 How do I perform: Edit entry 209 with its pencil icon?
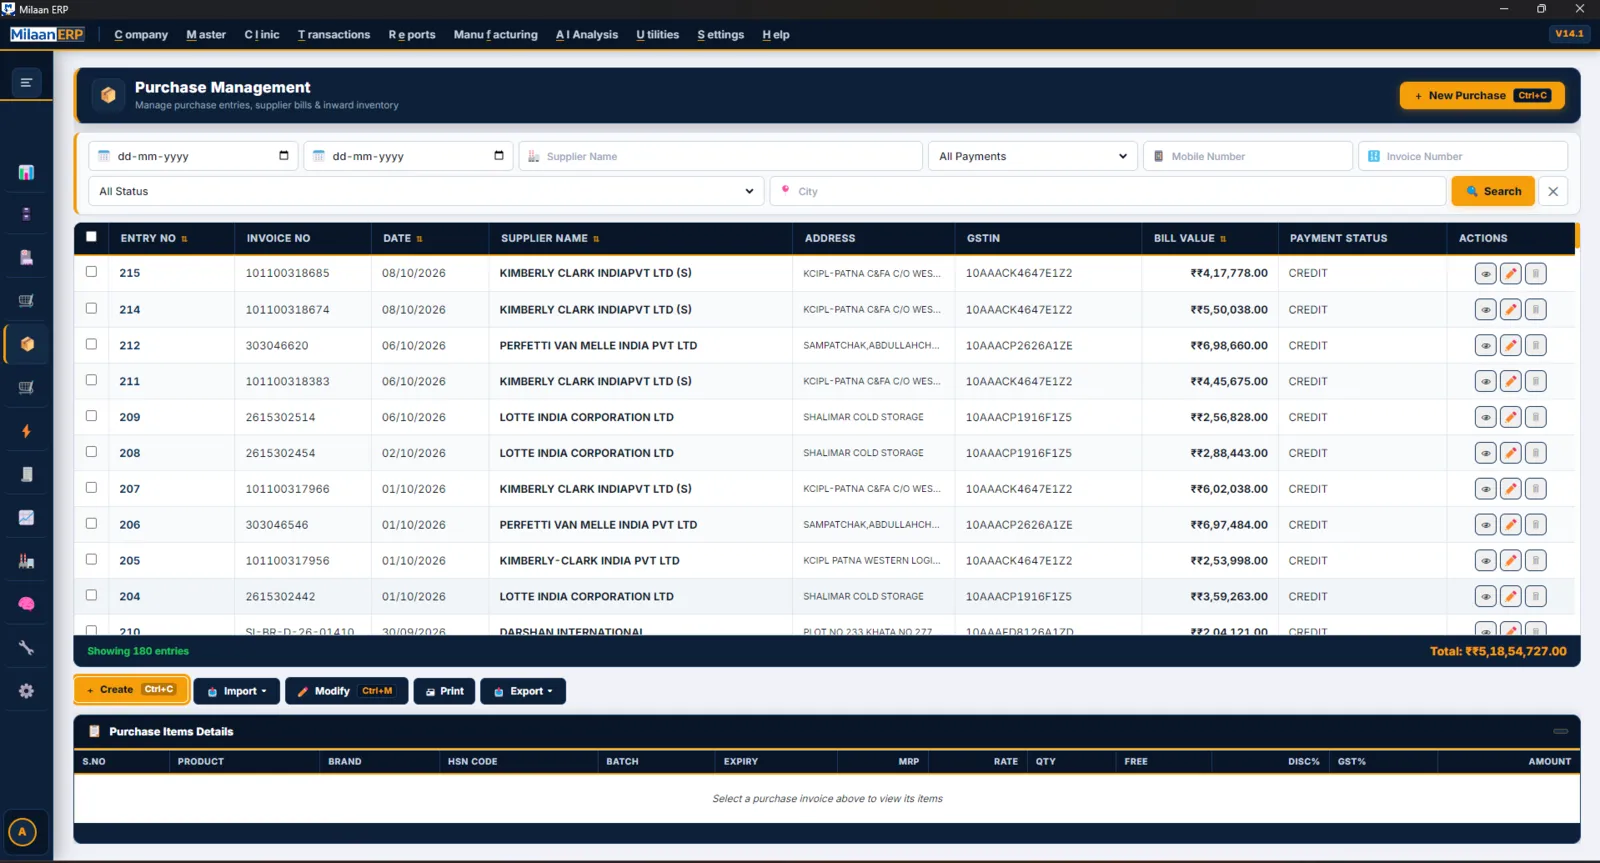click(1511, 417)
